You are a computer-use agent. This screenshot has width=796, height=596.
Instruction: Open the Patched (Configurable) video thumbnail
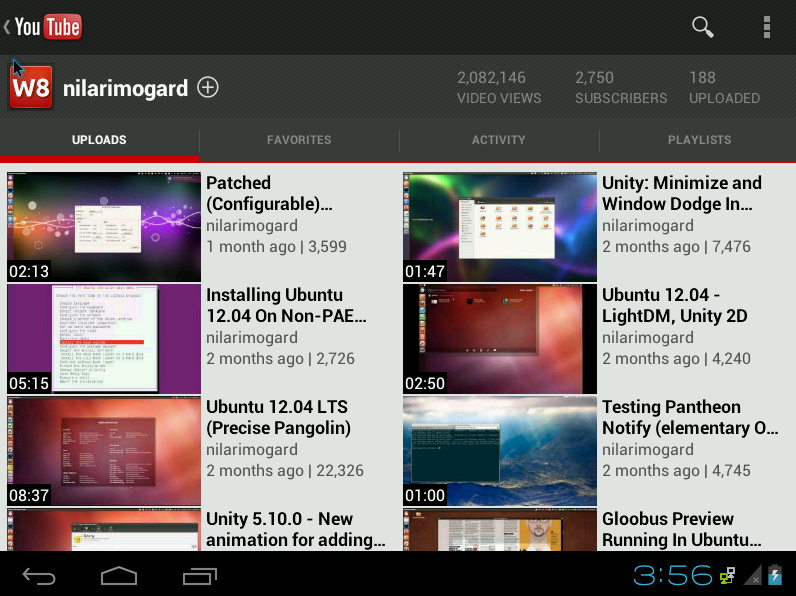click(x=104, y=226)
